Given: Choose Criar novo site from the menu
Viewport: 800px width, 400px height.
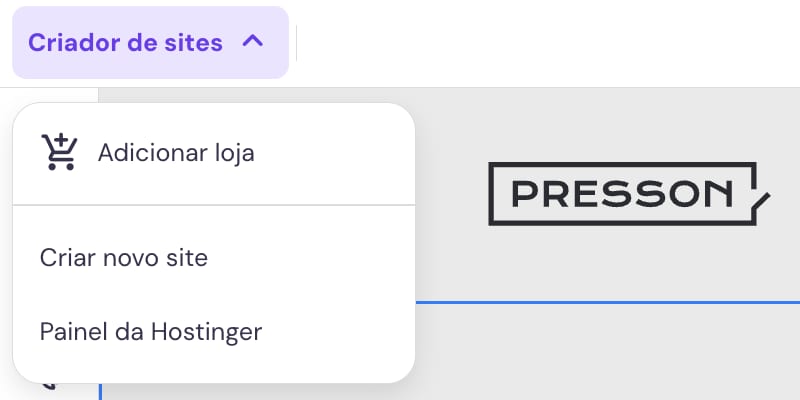Looking at the screenshot, I should point(124,257).
